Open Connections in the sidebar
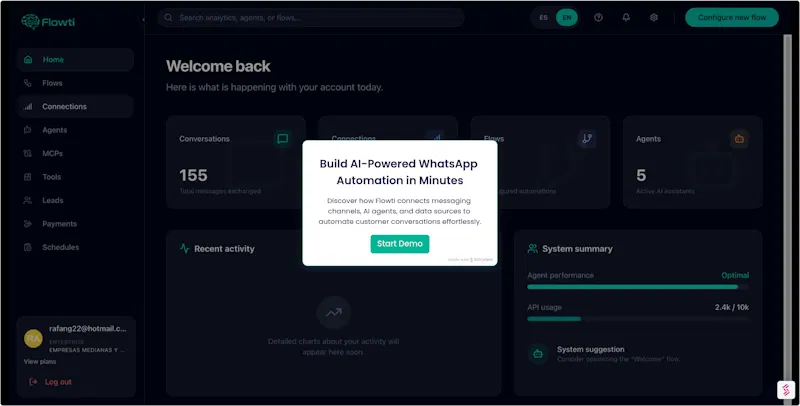The width and height of the screenshot is (800, 406). (x=75, y=107)
